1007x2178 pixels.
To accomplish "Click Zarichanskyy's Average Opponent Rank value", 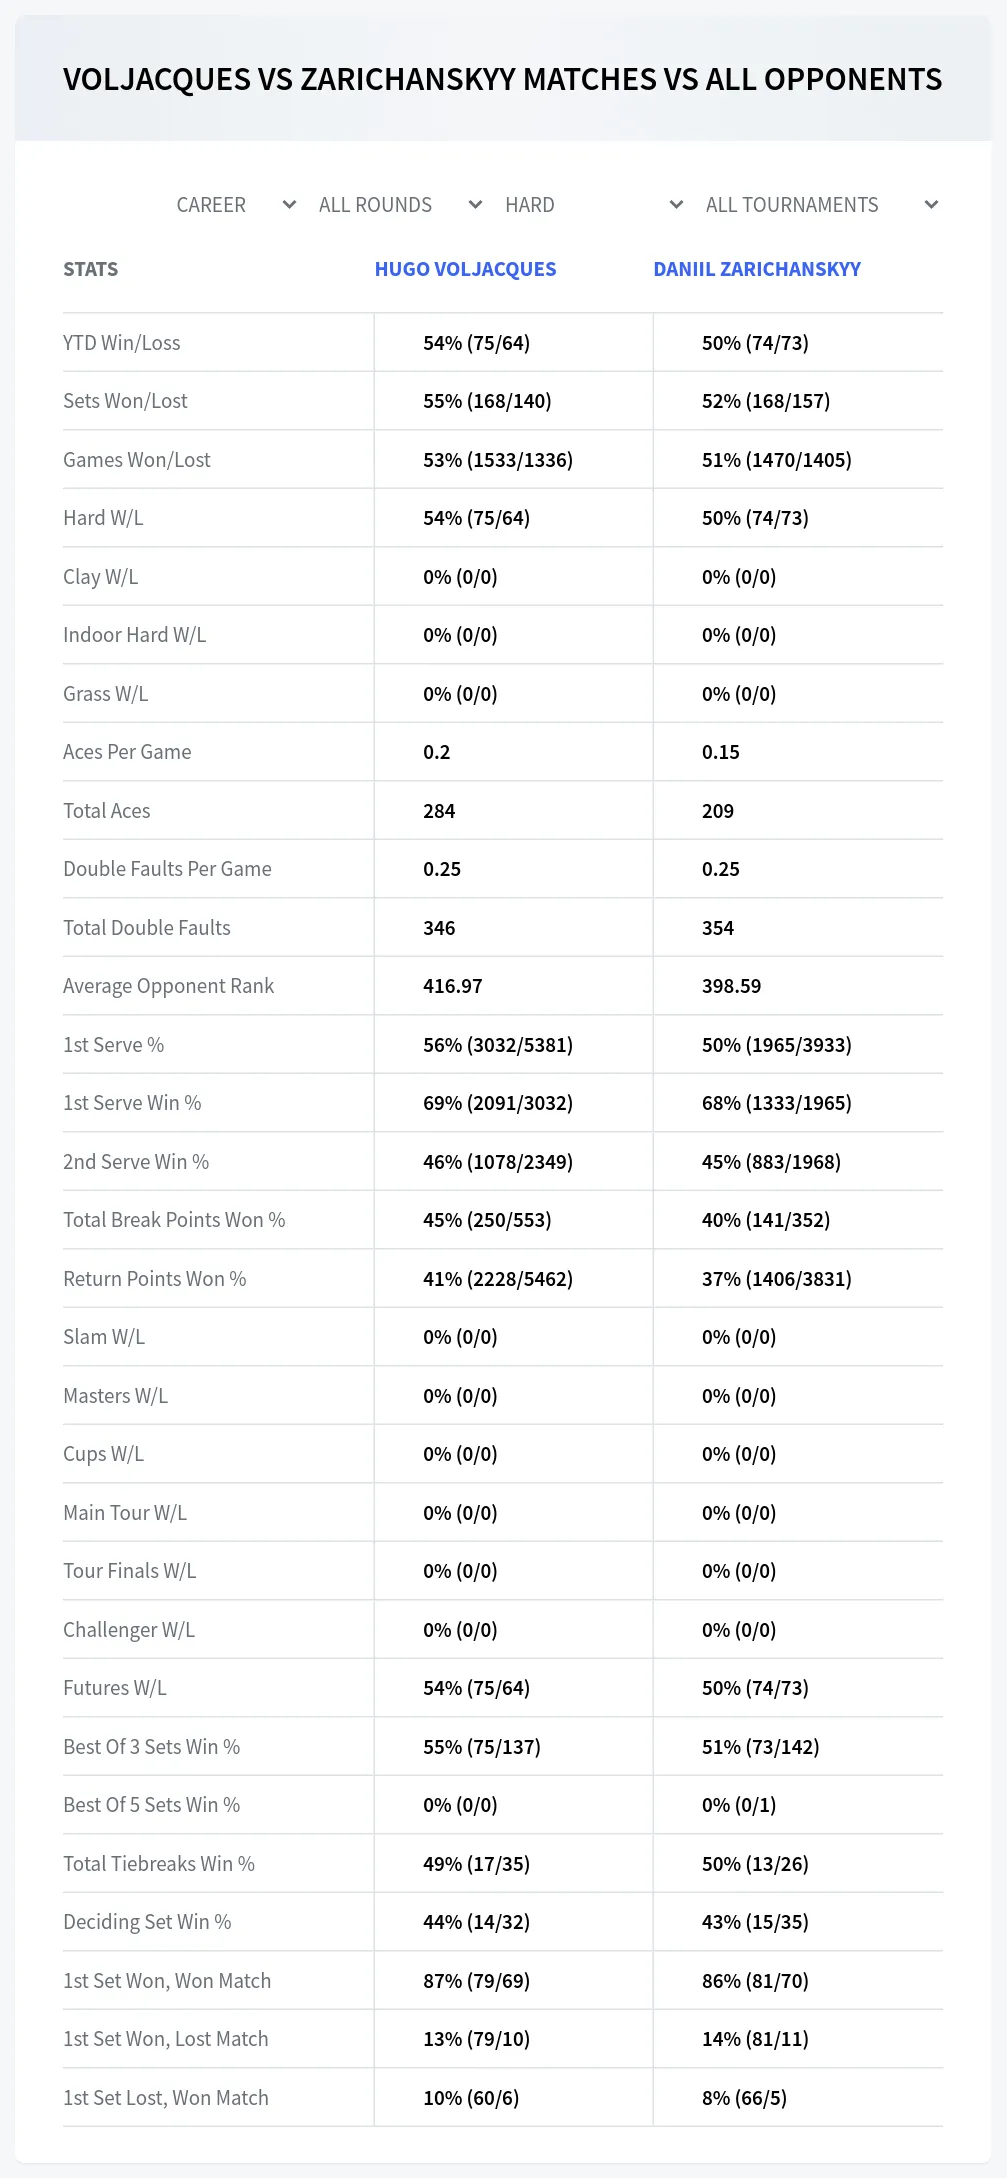I will pyautogui.click(x=731, y=986).
